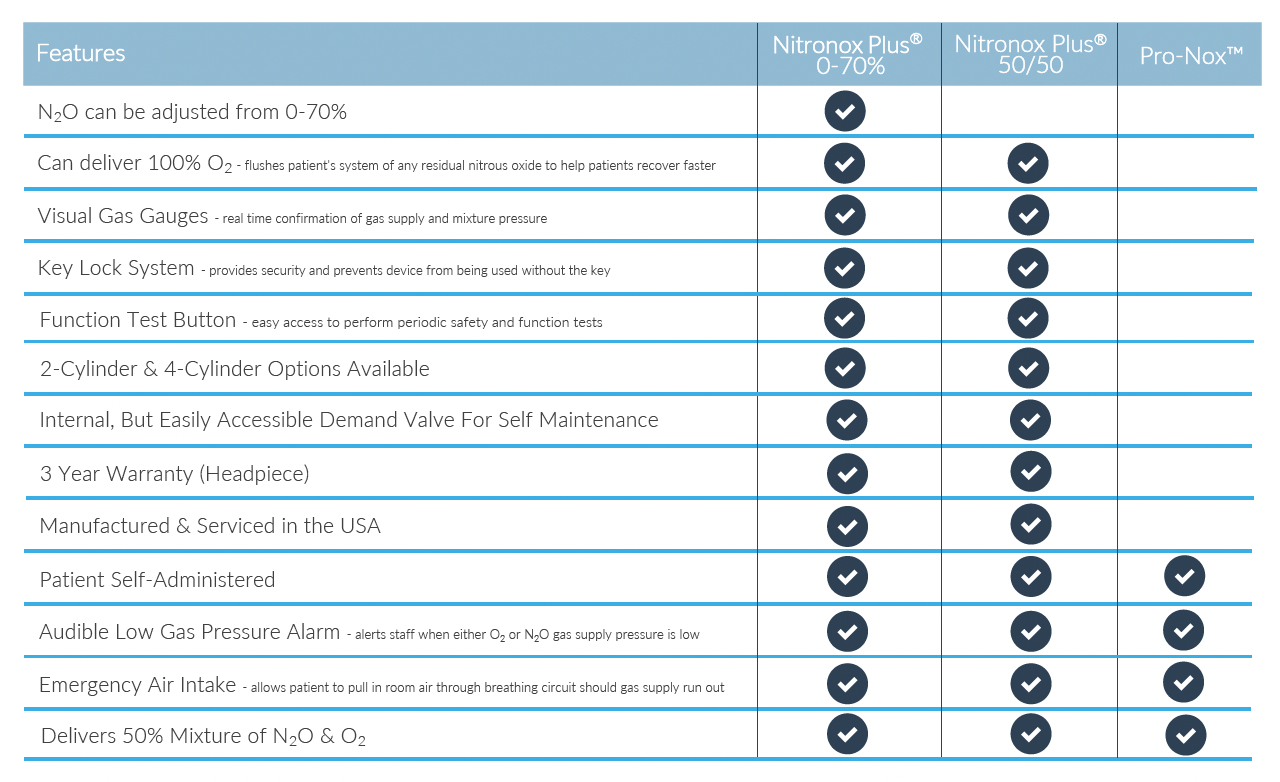The image size is (1280, 782).
Task: Click Pro-Nox checkmark for 50% Mixture row
Action: (x=1186, y=736)
